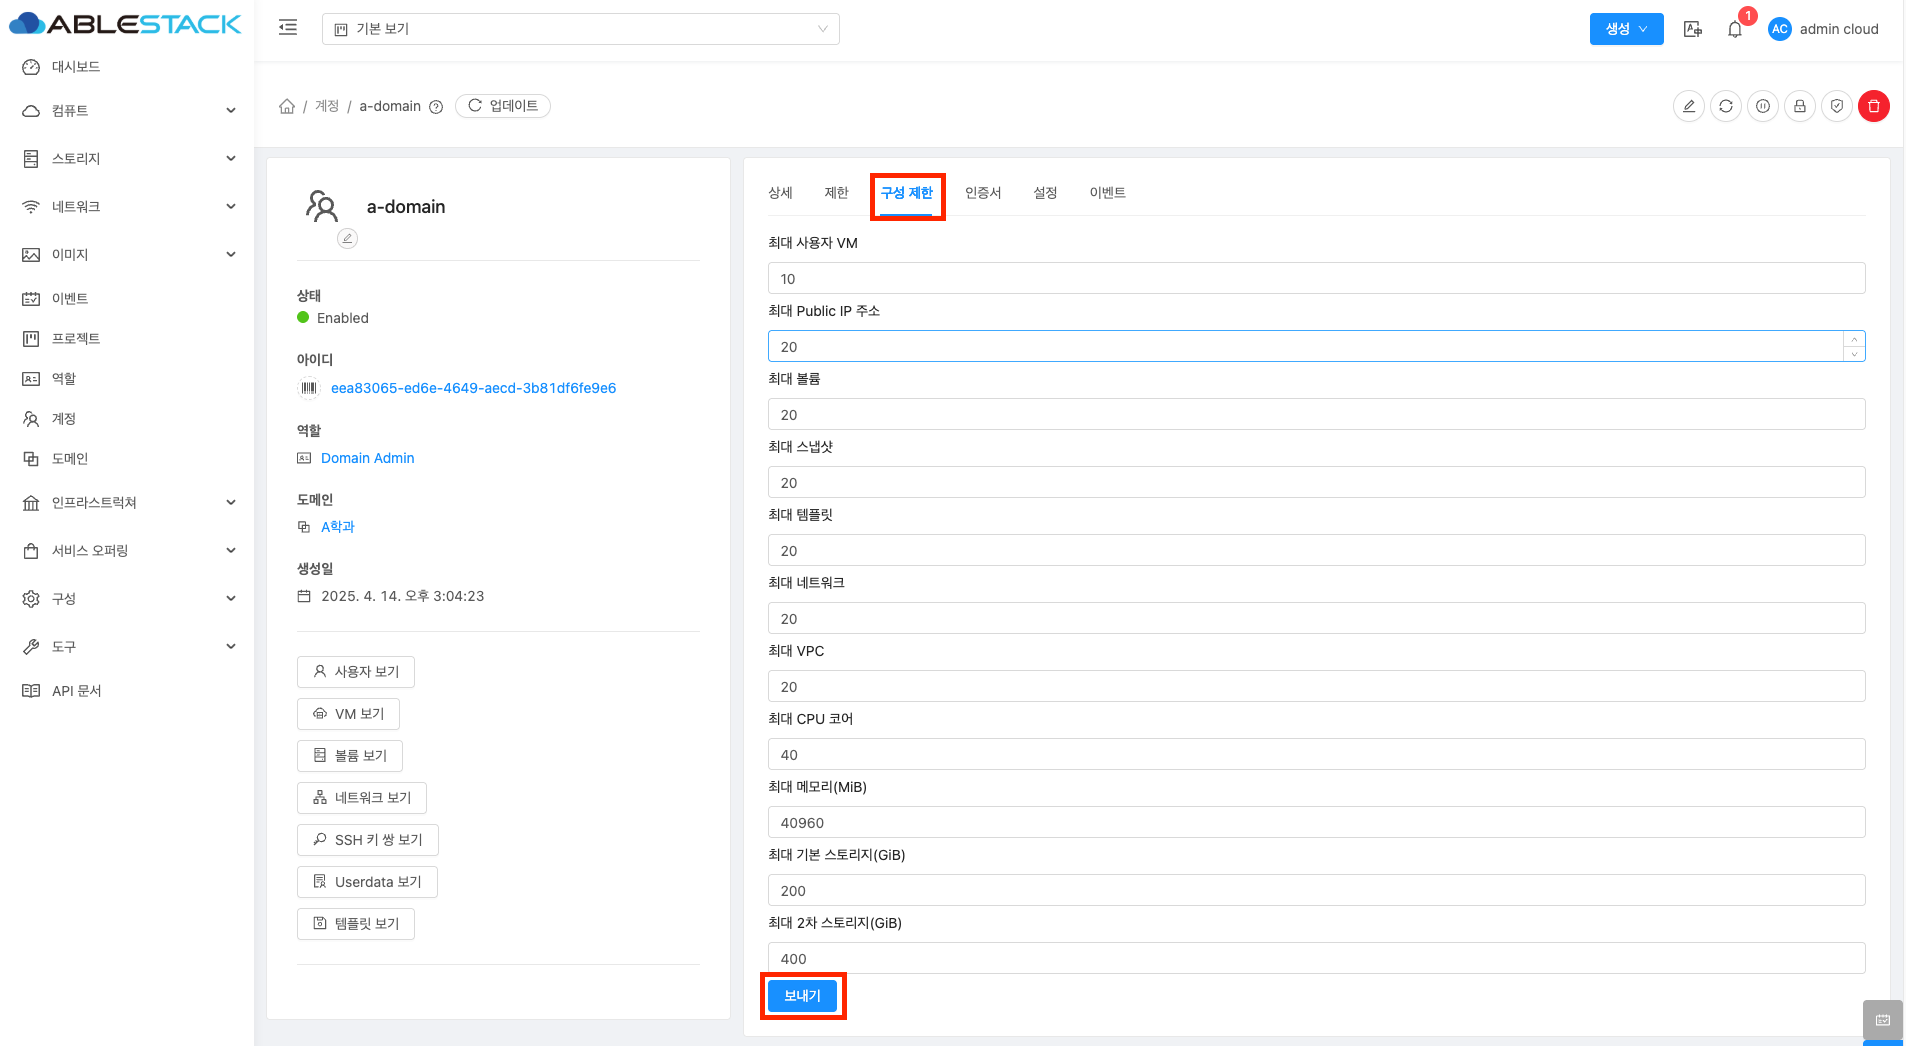
Task: Click the Userdata 보기 button
Action: click(x=367, y=882)
